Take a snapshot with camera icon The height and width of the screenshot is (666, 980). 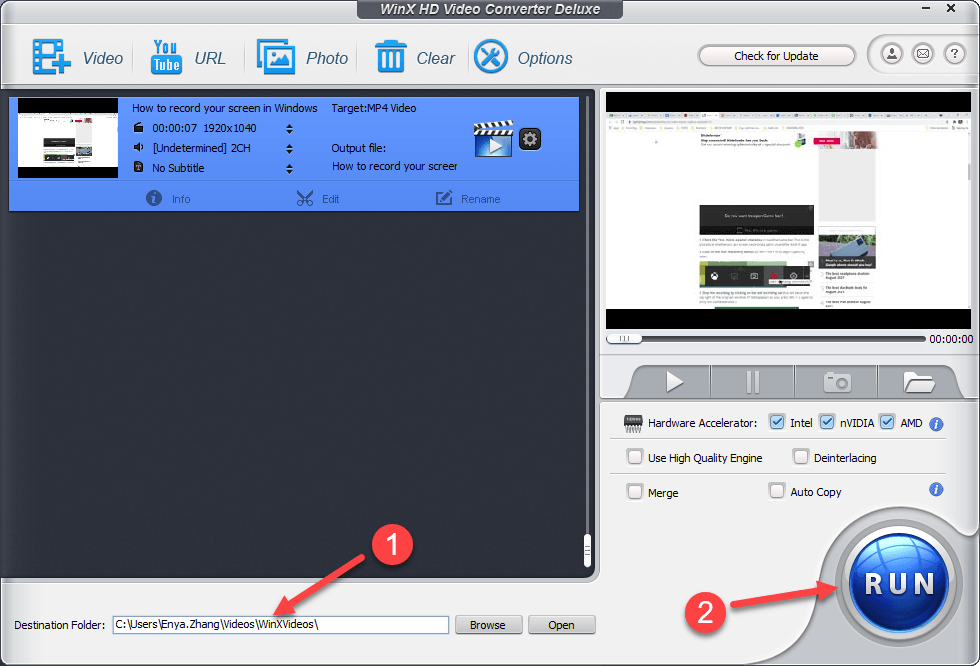click(x=836, y=382)
